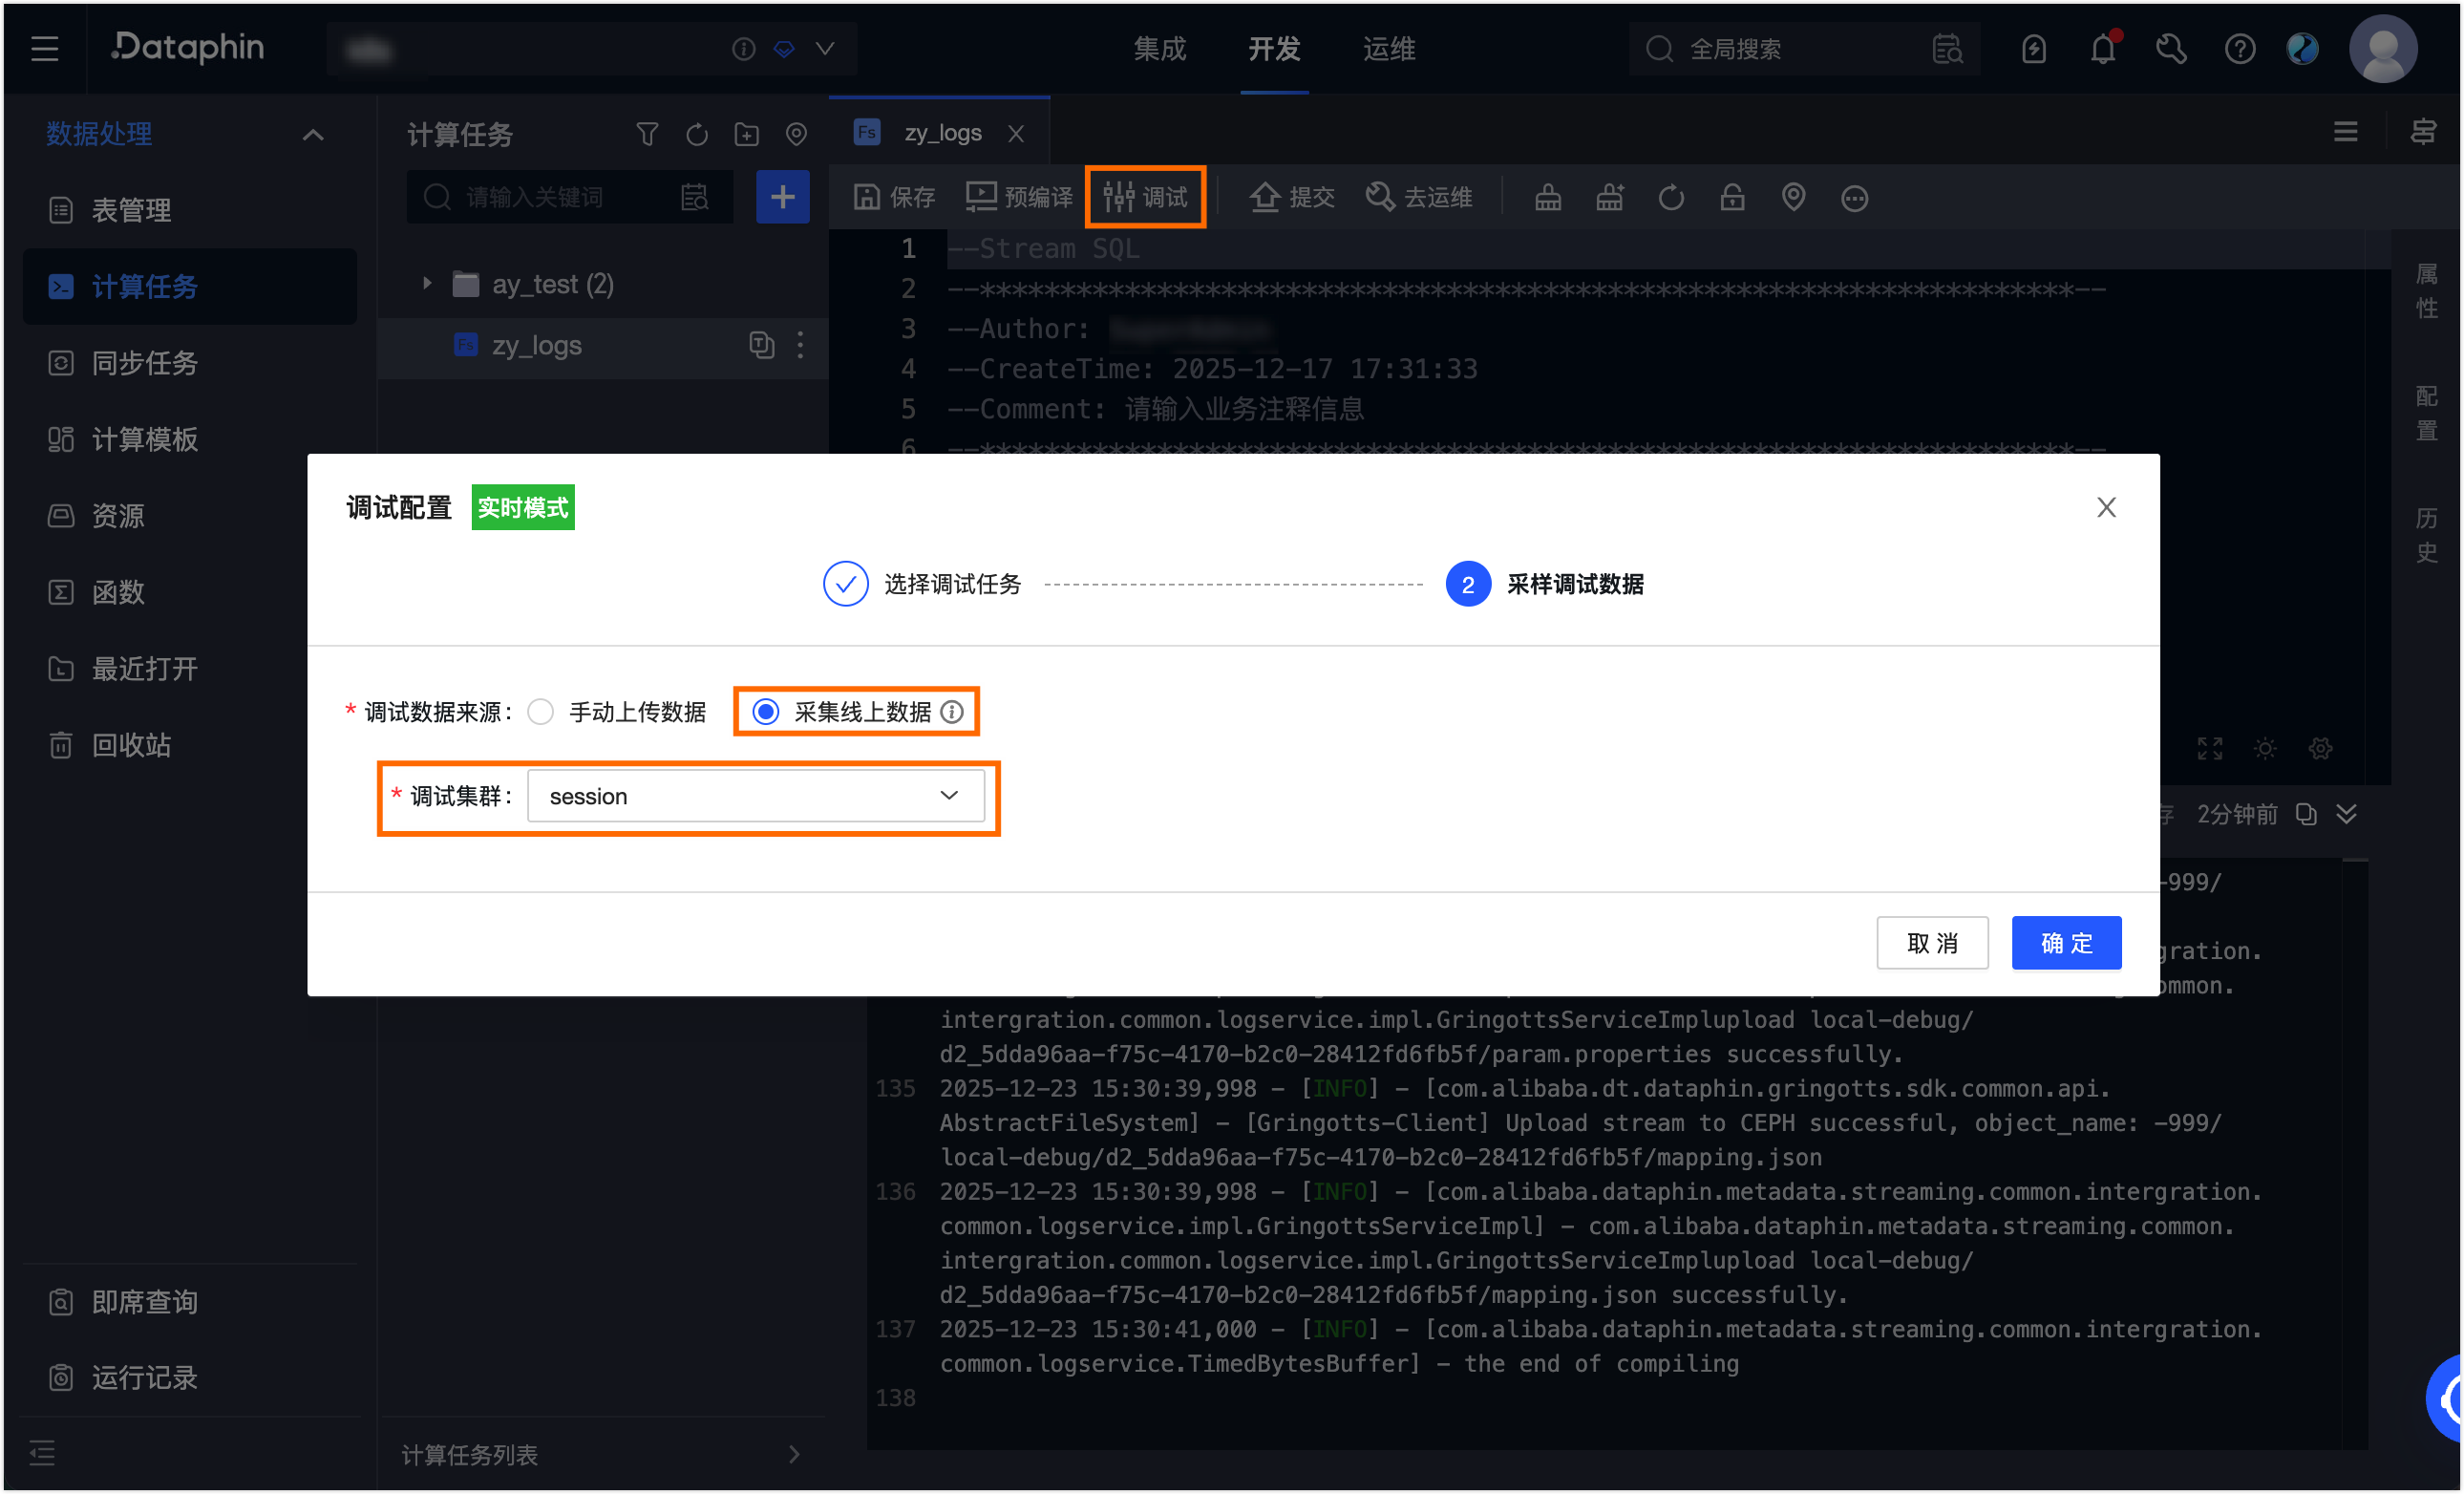Viewport: 2464px width, 1494px height.
Task: Expand the ay_test folder
Action: [x=427, y=284]
